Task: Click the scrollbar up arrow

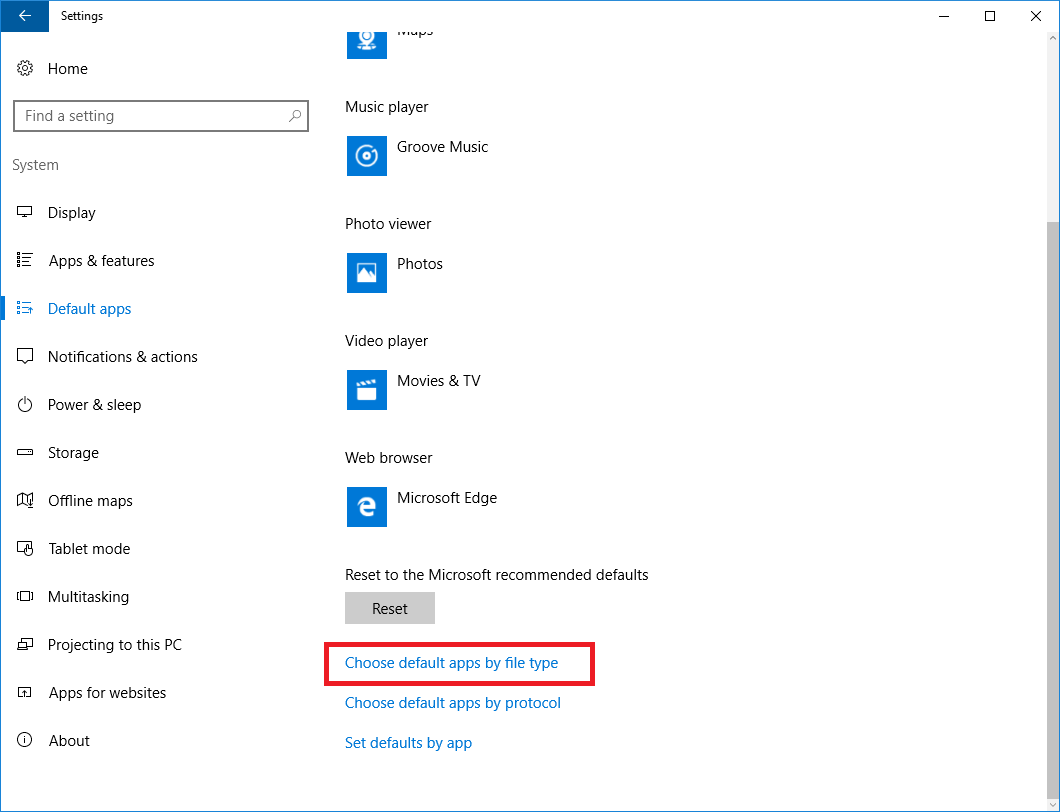Action: 1052,38
